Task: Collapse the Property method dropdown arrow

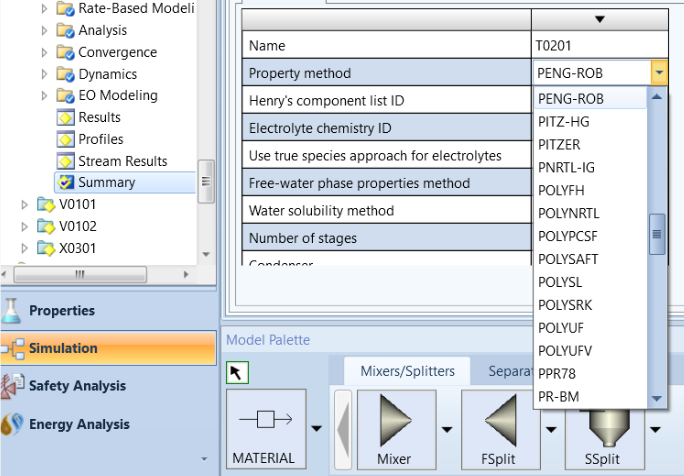Action: point(658,73)
